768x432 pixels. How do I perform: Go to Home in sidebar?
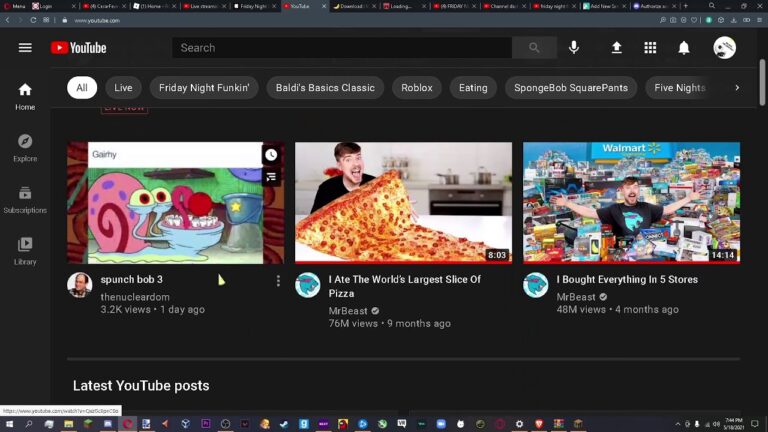pos(25,96)
